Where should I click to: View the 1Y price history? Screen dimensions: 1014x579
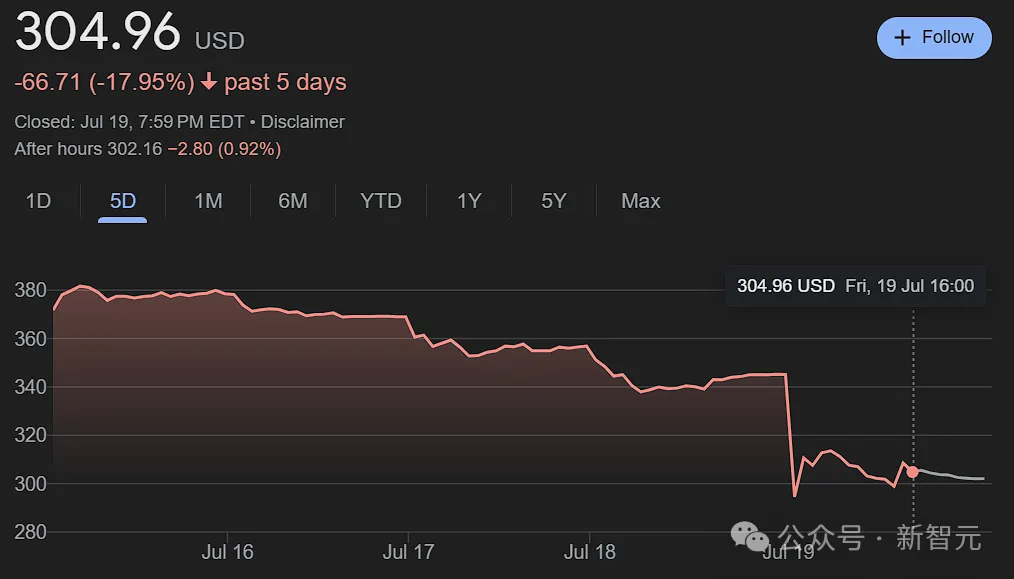coord(469,201)
